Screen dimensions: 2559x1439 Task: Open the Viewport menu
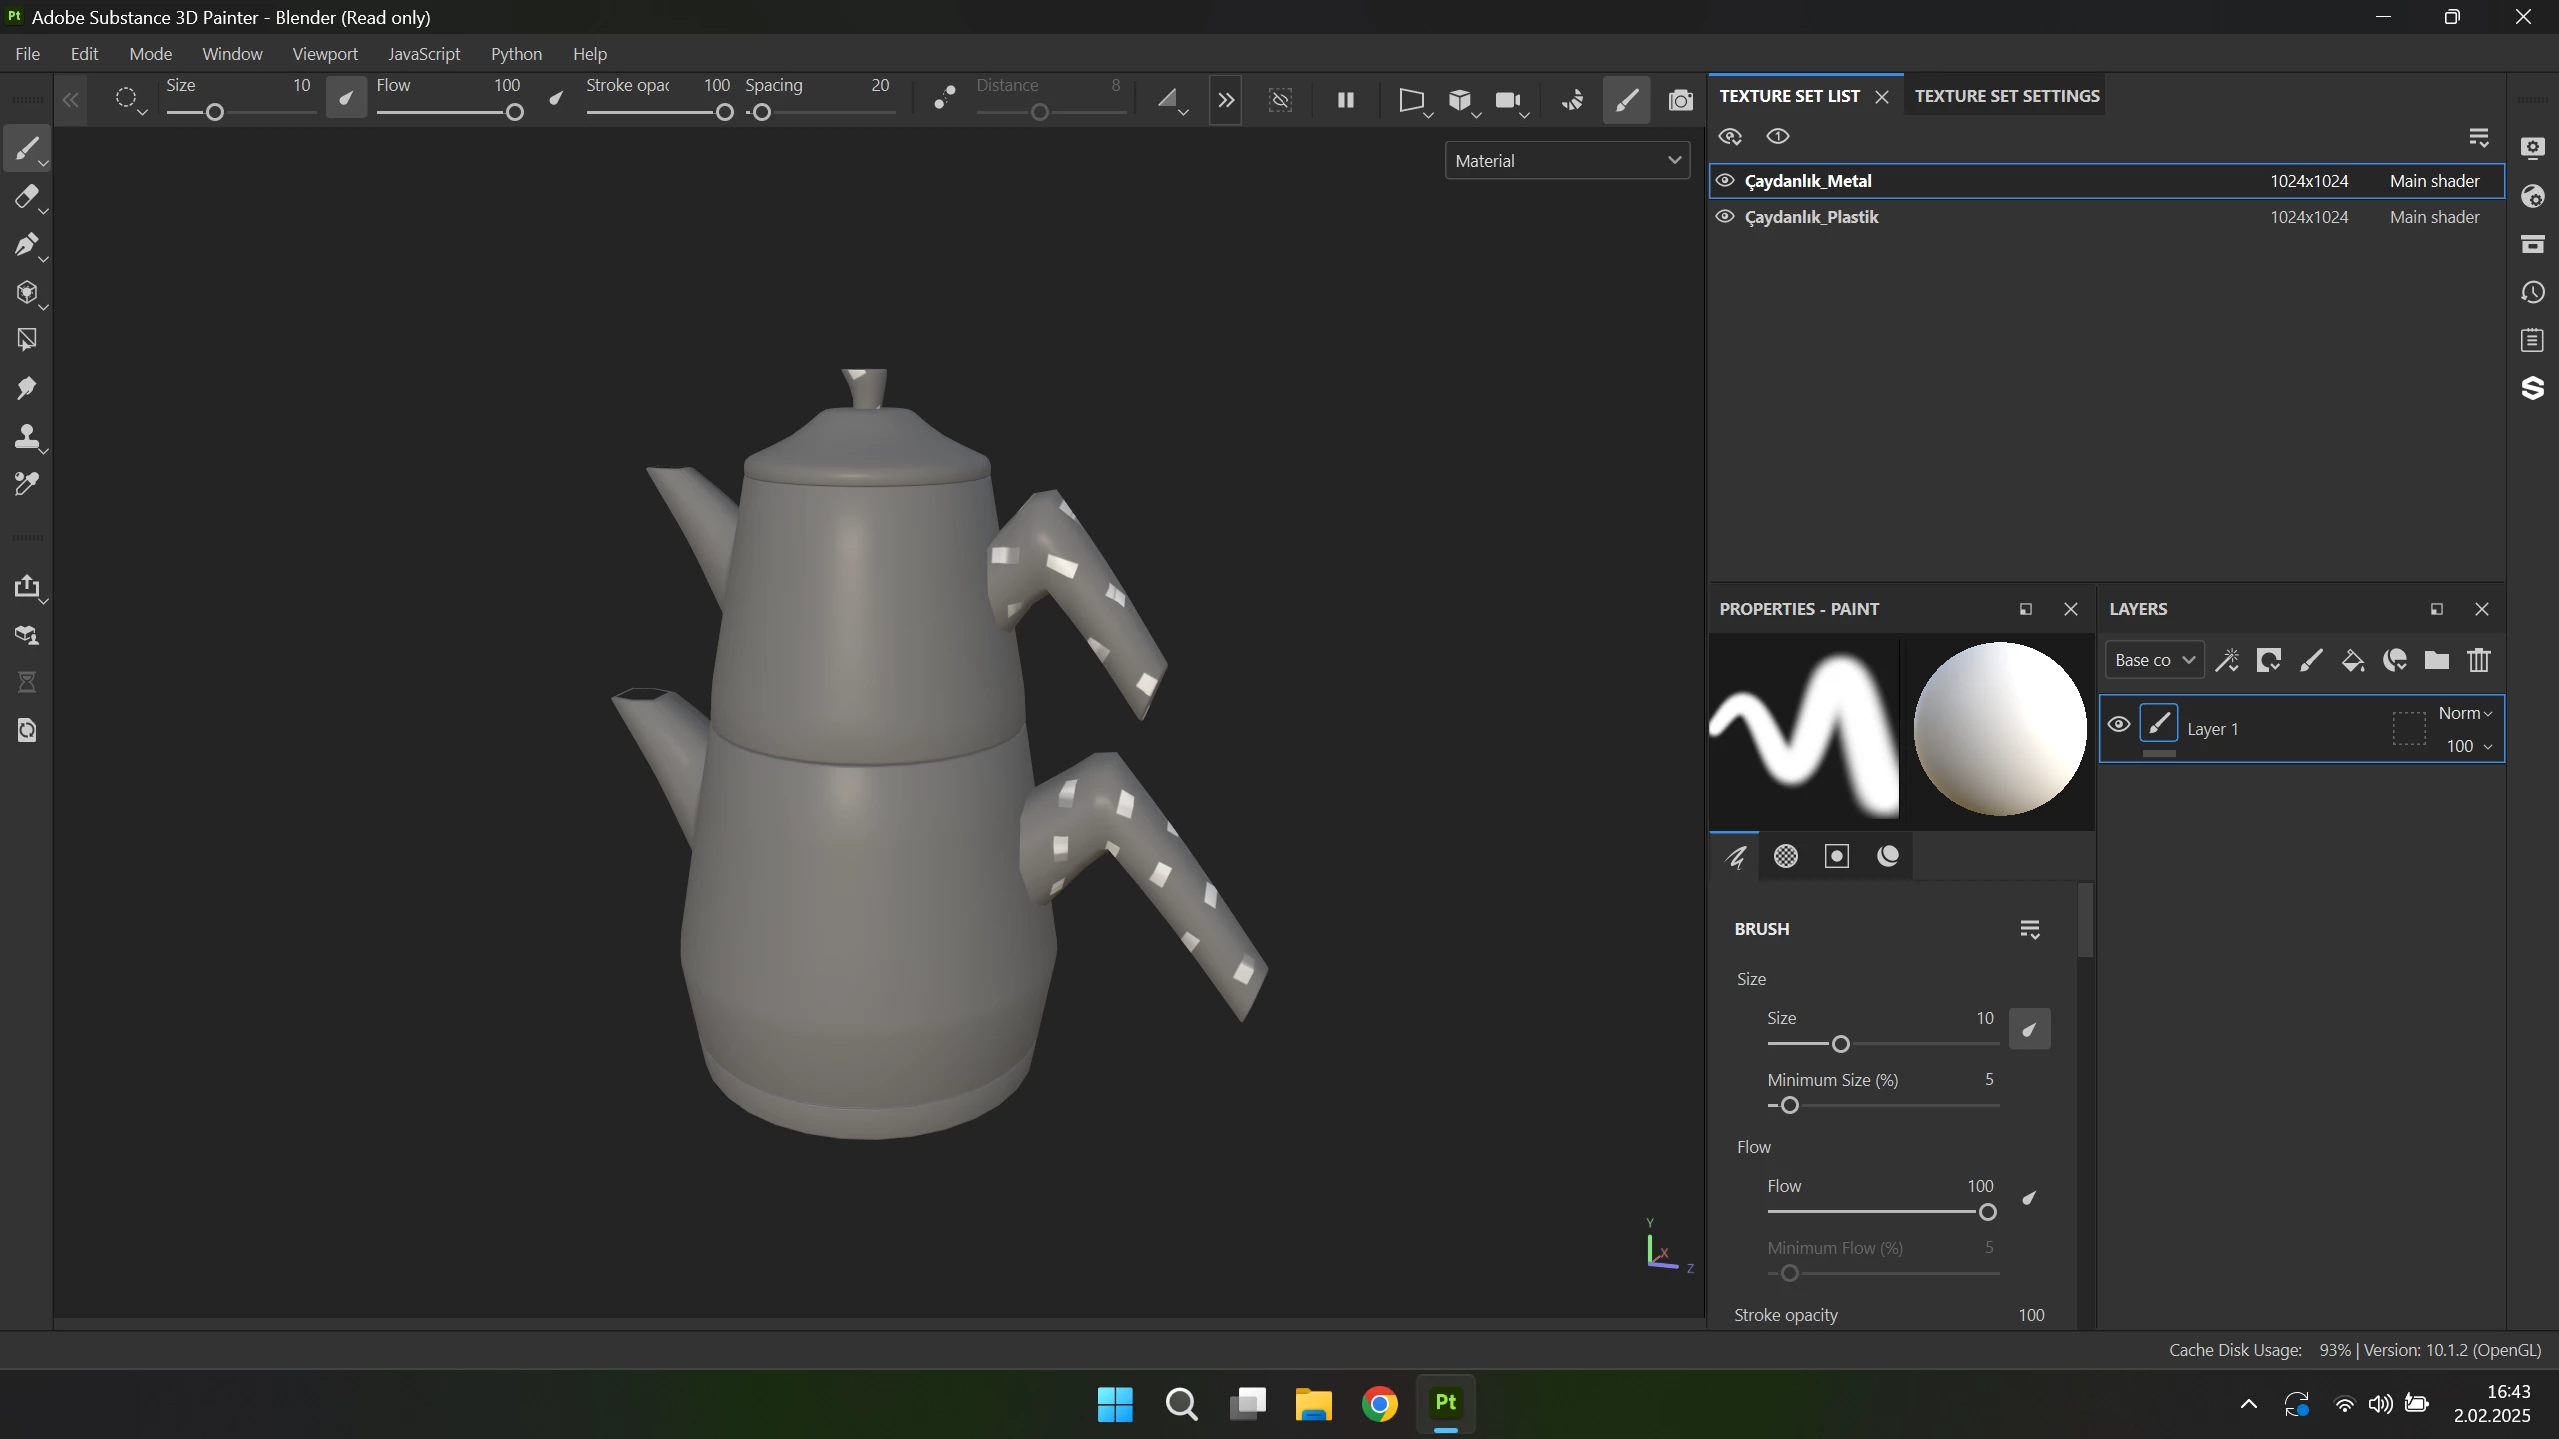click(x=324, y=54)
